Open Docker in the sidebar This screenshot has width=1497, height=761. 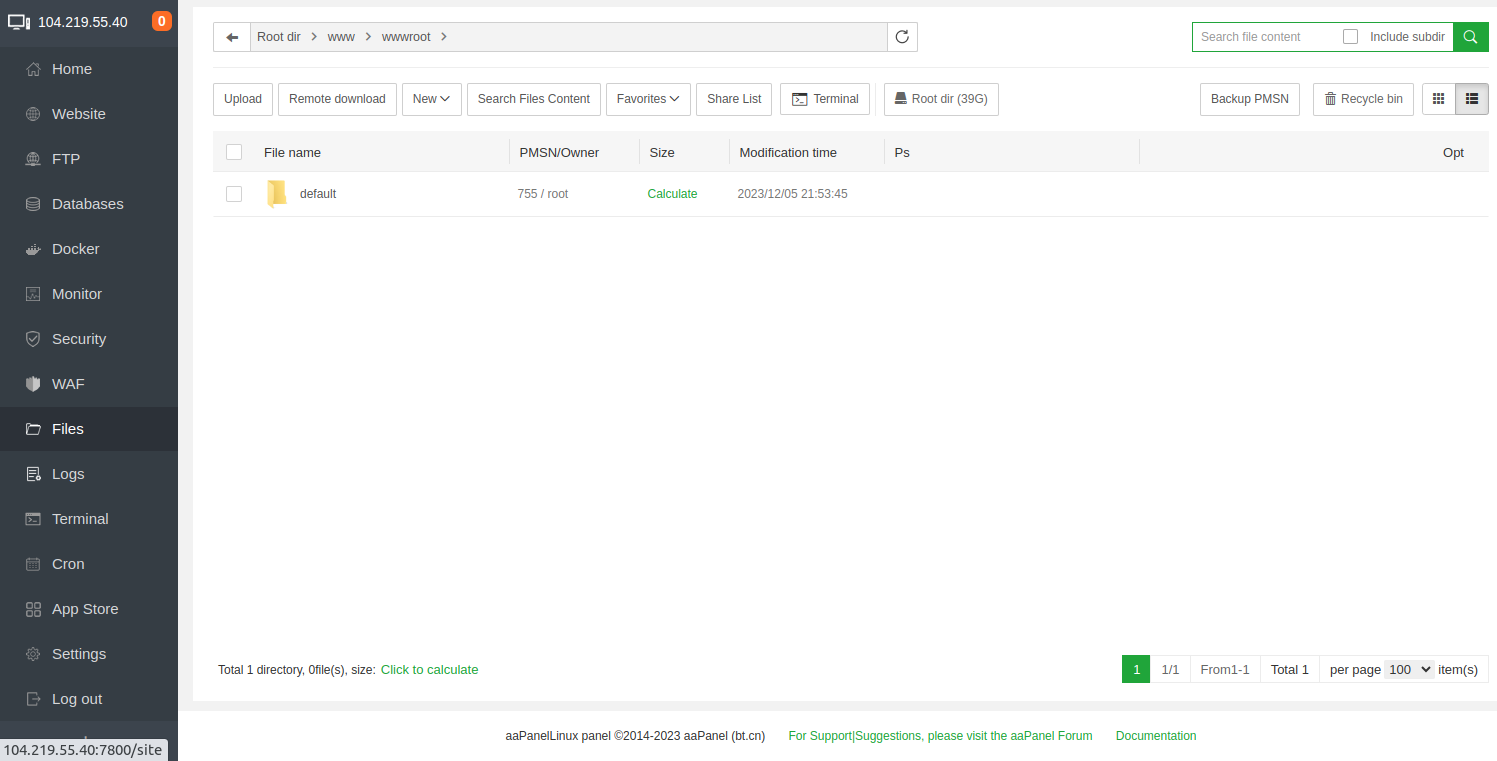tap(75, 249)
